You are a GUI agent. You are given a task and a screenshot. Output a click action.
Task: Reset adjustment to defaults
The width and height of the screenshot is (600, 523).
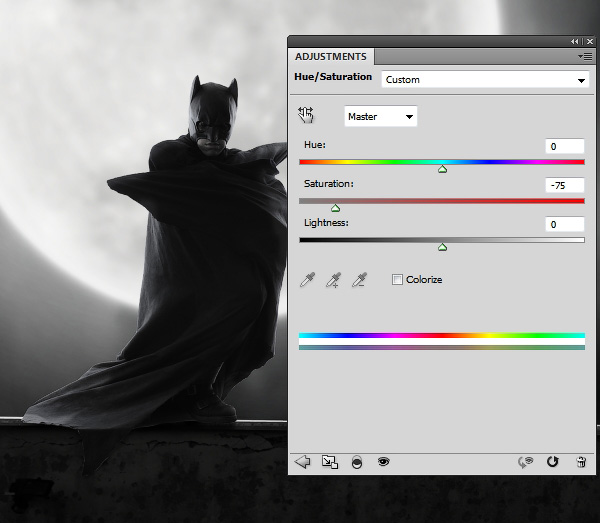(553, 462)
